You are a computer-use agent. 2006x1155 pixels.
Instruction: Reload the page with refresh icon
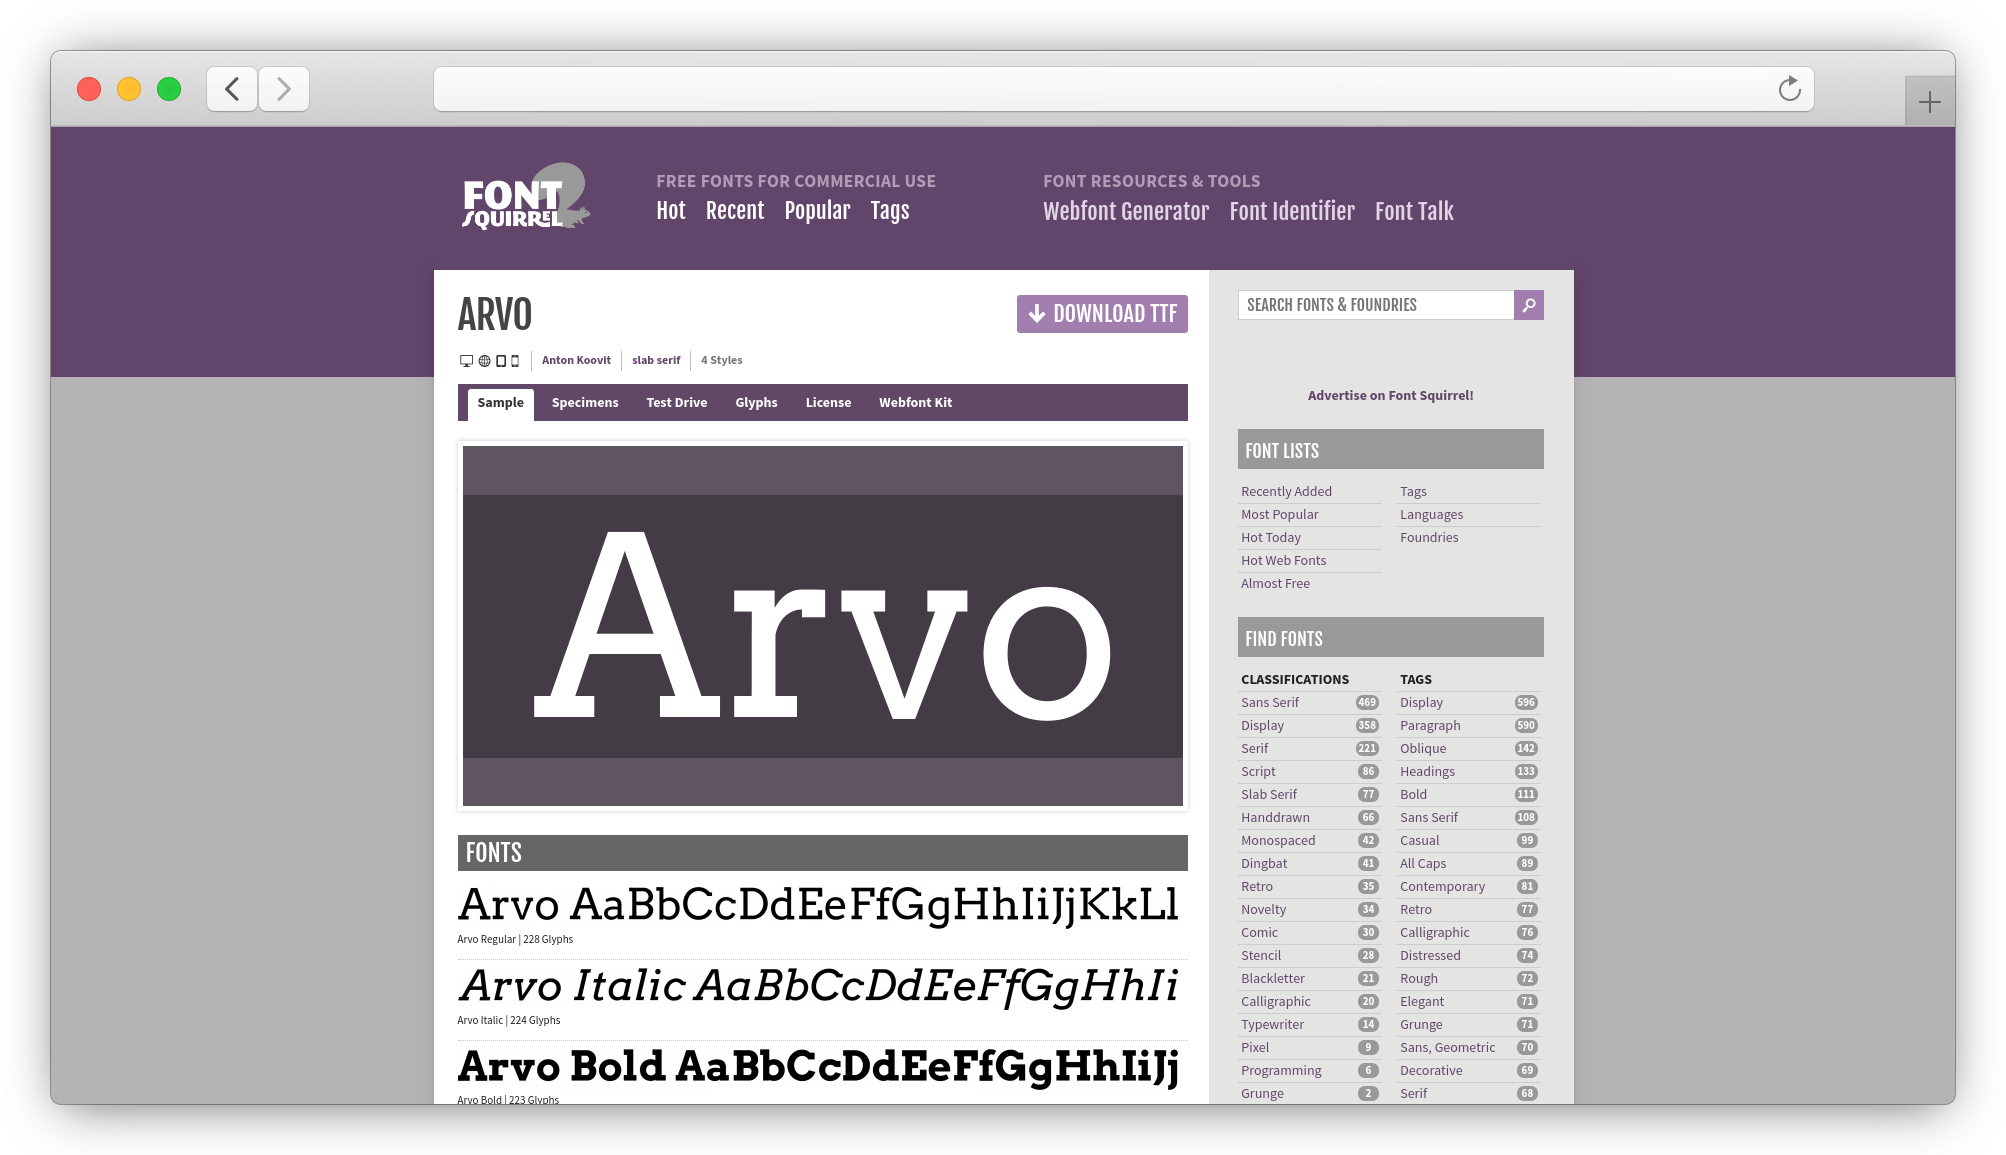coord(1789,89)
